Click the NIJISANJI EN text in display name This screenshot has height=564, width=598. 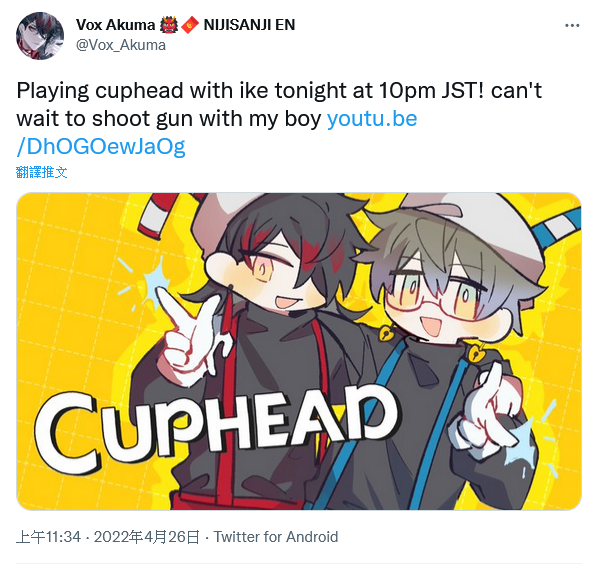pyautogui.click(x=249, y=25)
